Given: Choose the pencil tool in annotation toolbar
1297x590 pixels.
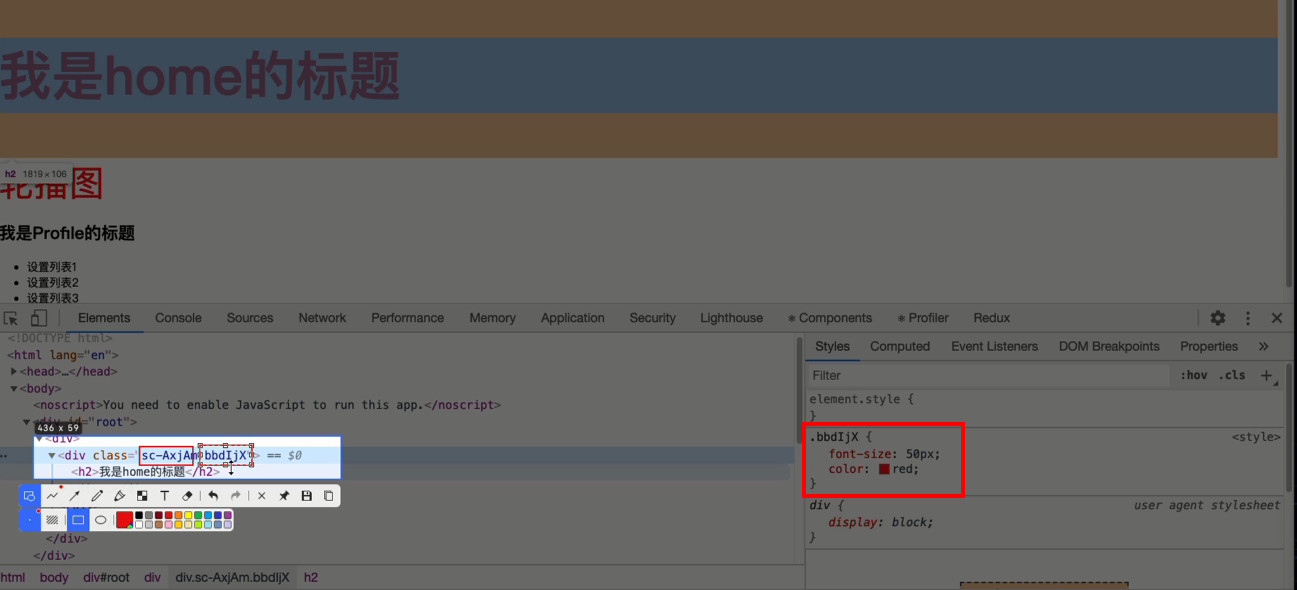Looking at the screenshot, I should pyautogui.click(x=97, y=496).
